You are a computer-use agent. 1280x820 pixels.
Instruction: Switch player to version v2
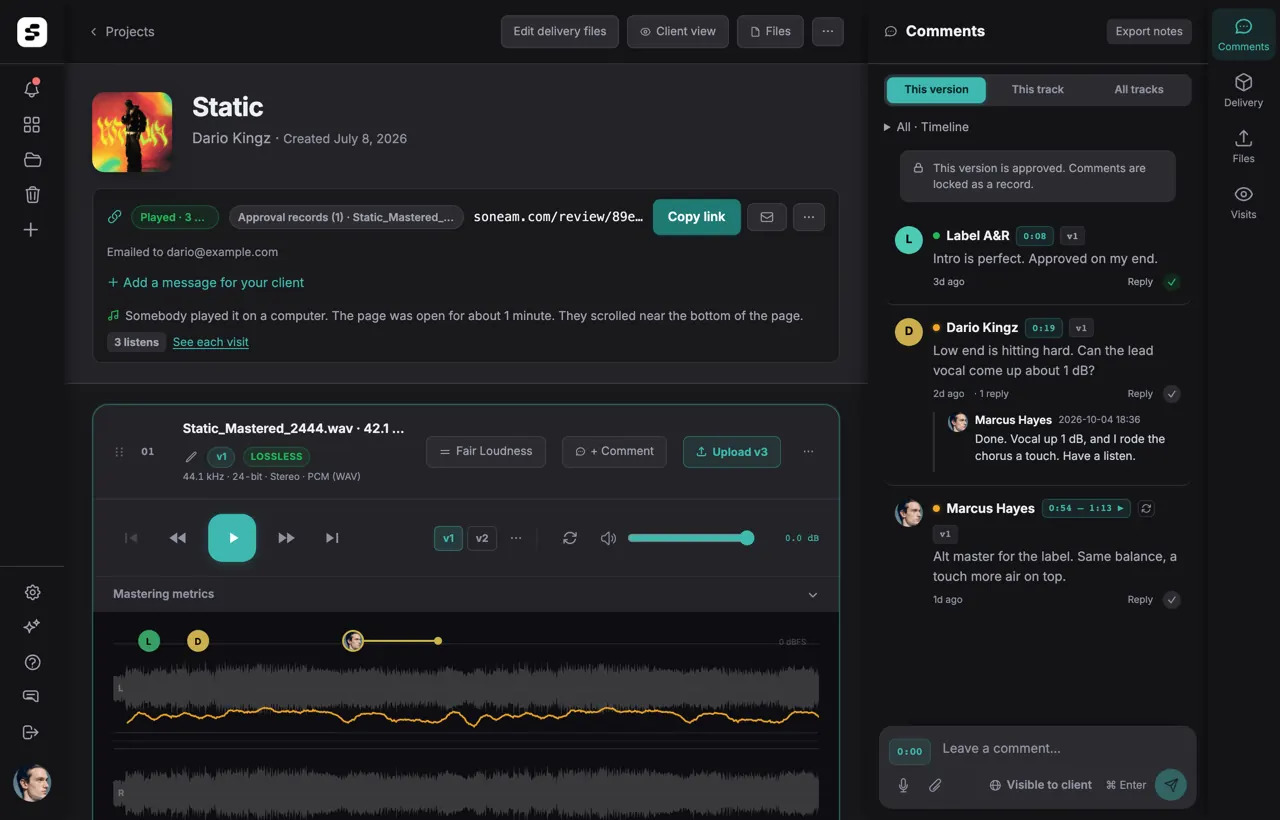click(x=482, y=538)
